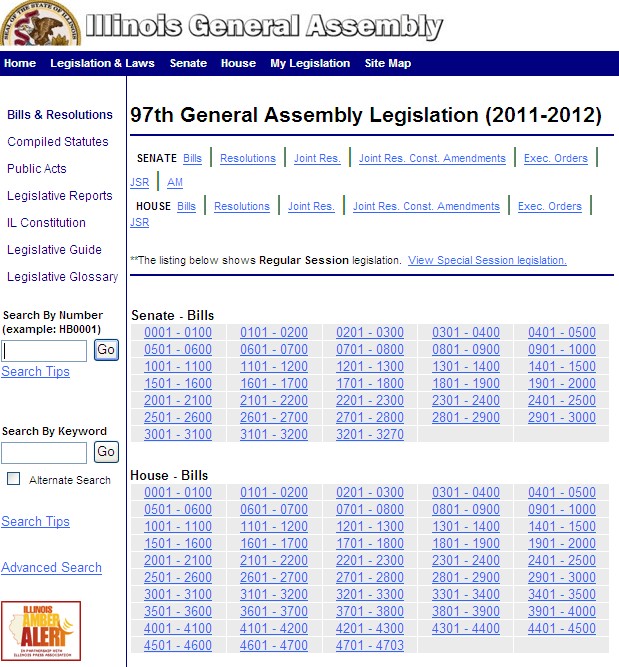Viewport: 619px width, 667px height.
Task: Open House Bills 0301 - 0400
Action: coord(466,493)
